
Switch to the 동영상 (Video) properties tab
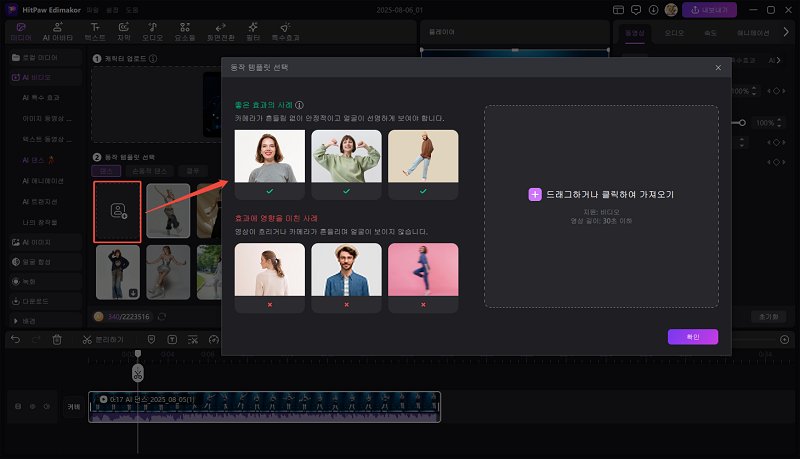click(x=635, y=33)
